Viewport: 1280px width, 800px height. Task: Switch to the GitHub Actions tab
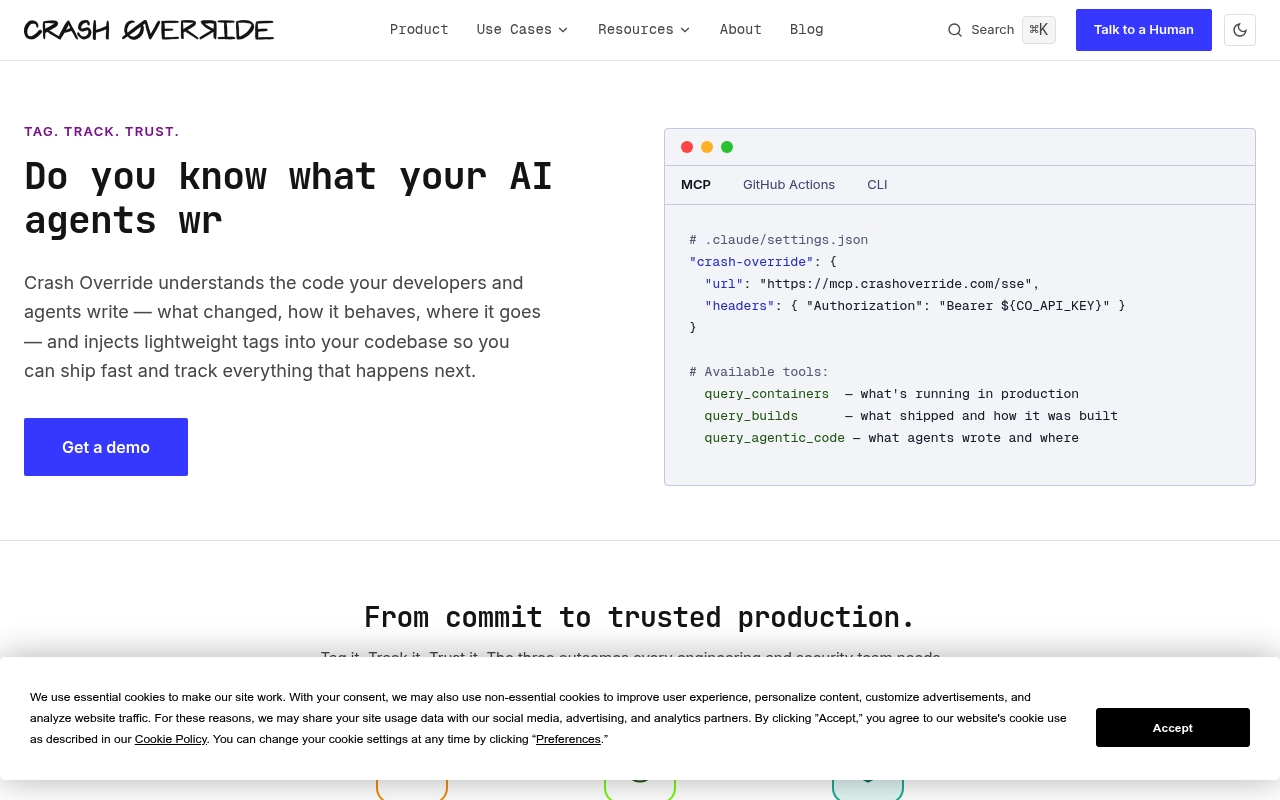point(789,185)
